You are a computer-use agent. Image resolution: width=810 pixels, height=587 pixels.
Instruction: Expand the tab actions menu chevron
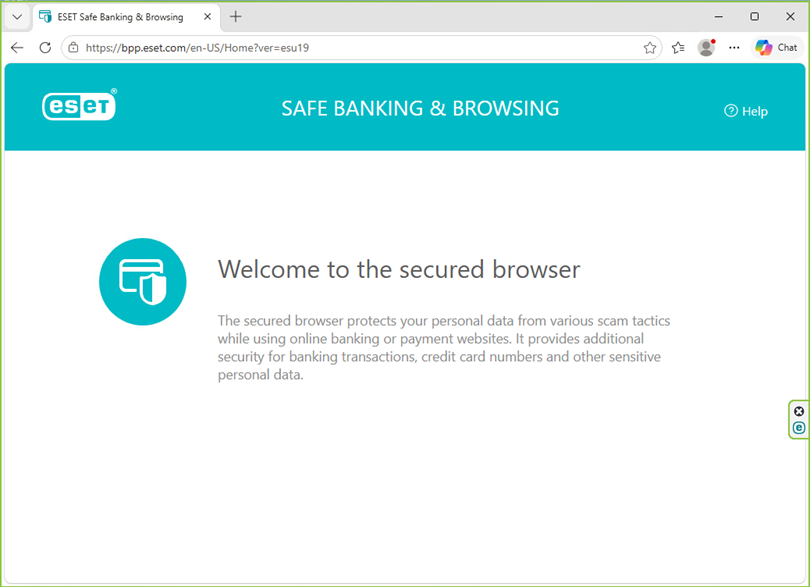tap(17, 17)
